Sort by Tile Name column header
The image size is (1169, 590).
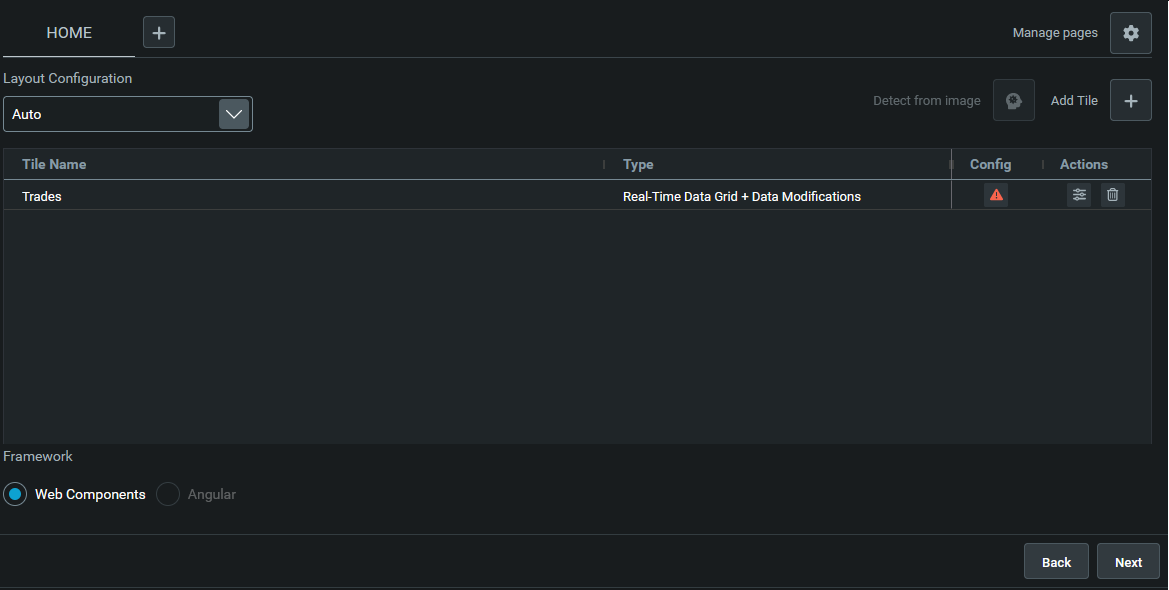(54, 164)
